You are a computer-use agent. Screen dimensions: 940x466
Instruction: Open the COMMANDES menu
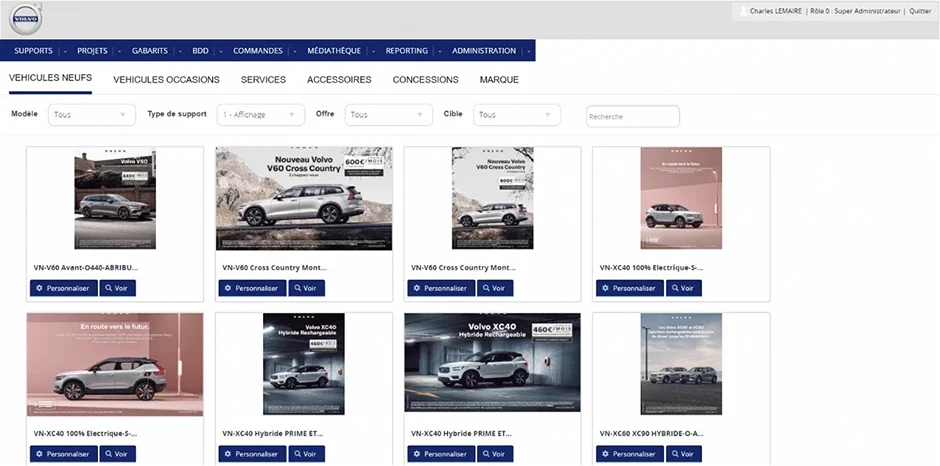click(x=258, y=51)
